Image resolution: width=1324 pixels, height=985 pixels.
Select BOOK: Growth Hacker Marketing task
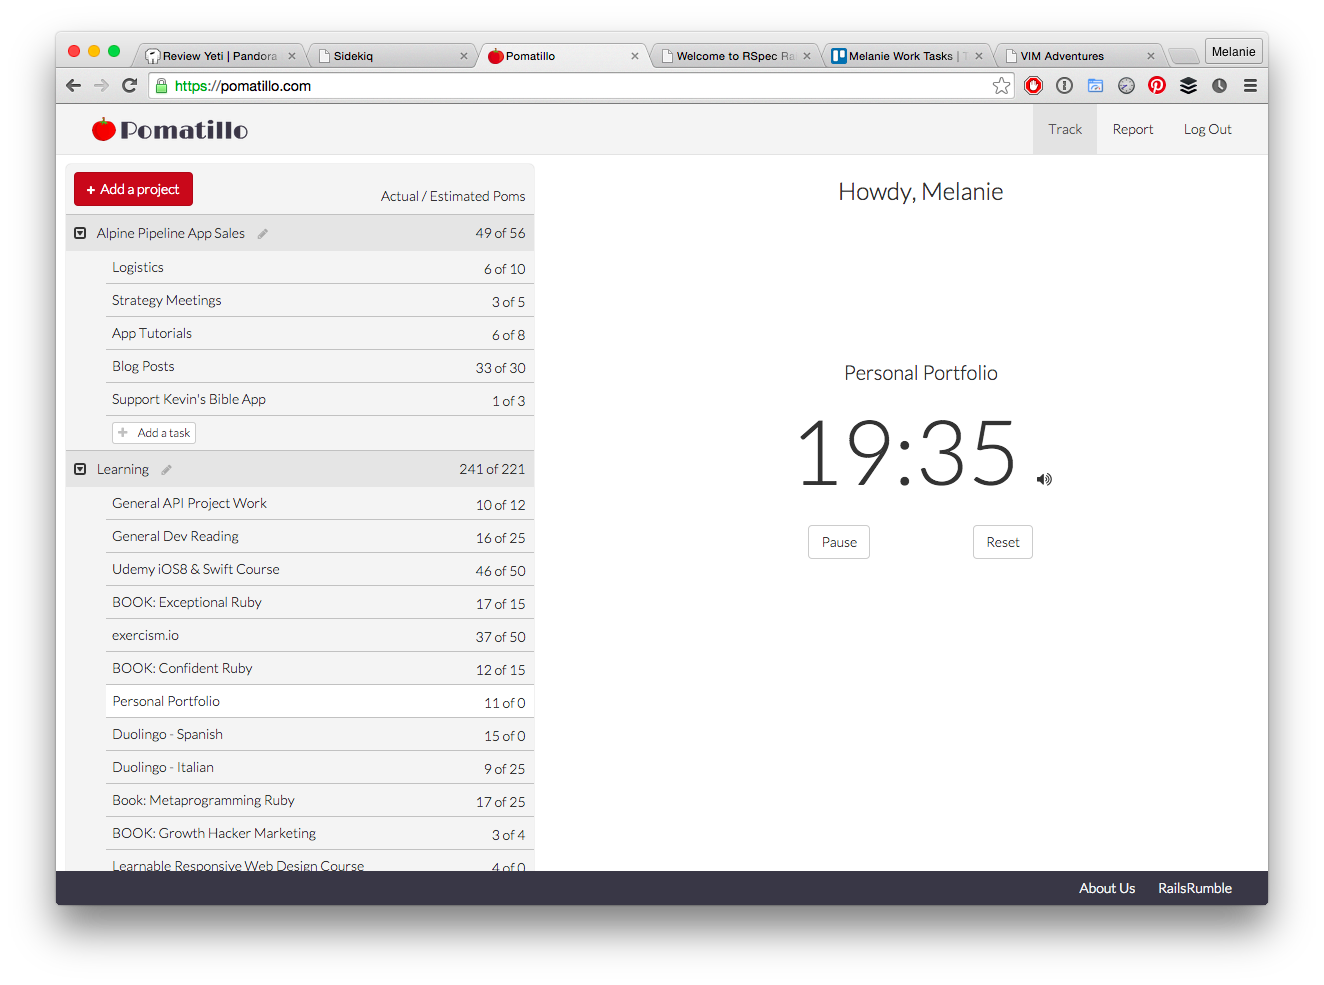319,834
